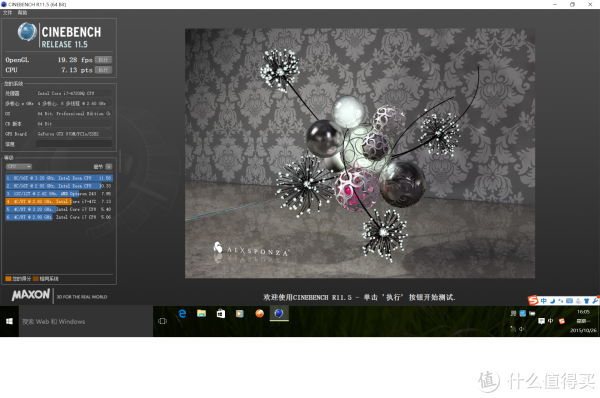Toggle Sogou Chinese/English mode on floating bar
600x398 pixels.
pos(544,301)
